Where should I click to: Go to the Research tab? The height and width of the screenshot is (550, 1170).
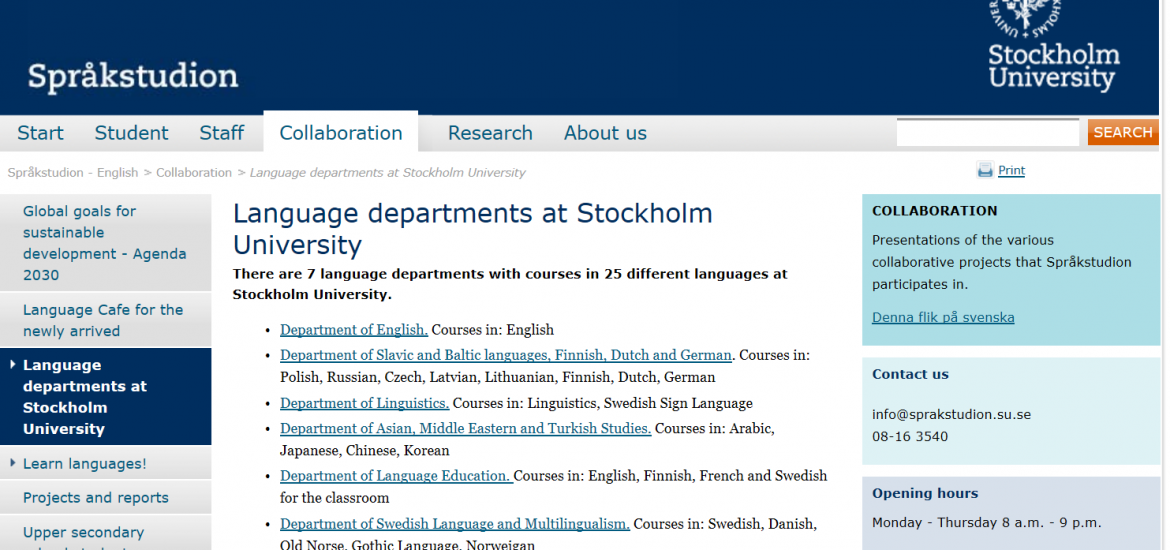click(x=490, y=133)
